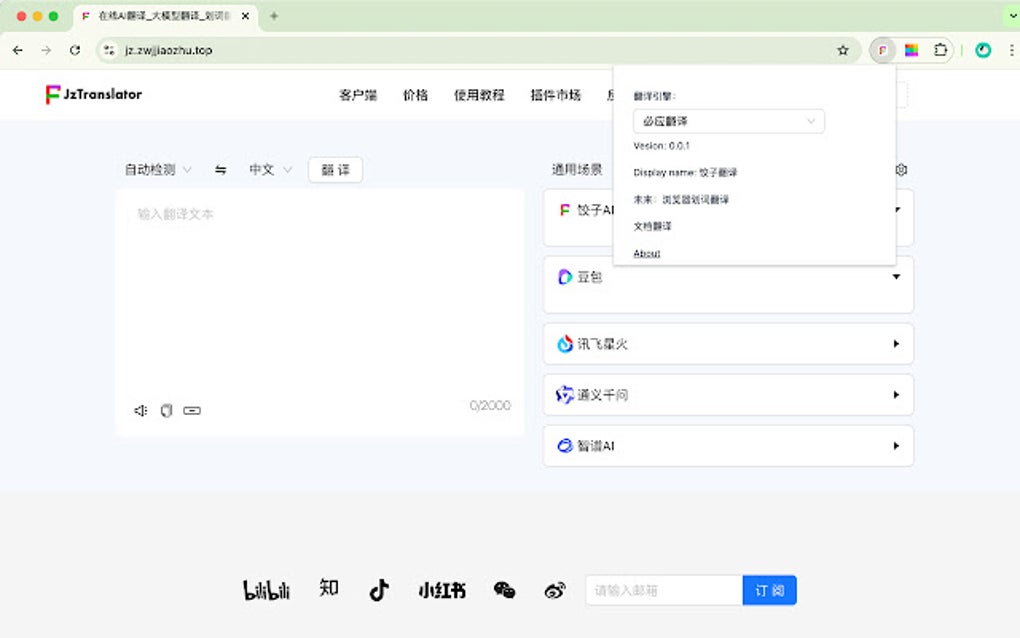The width and height of the screenshot is (1020, 638).
Task: Click the 通义千问 logo
Action: [565, 394]
